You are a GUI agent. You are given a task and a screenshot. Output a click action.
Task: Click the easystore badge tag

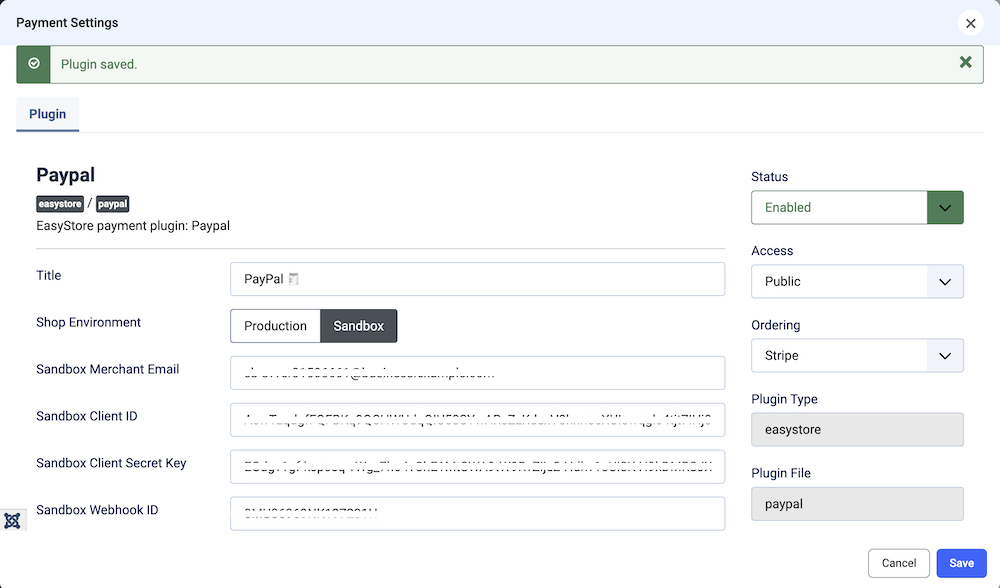(60, 204)
